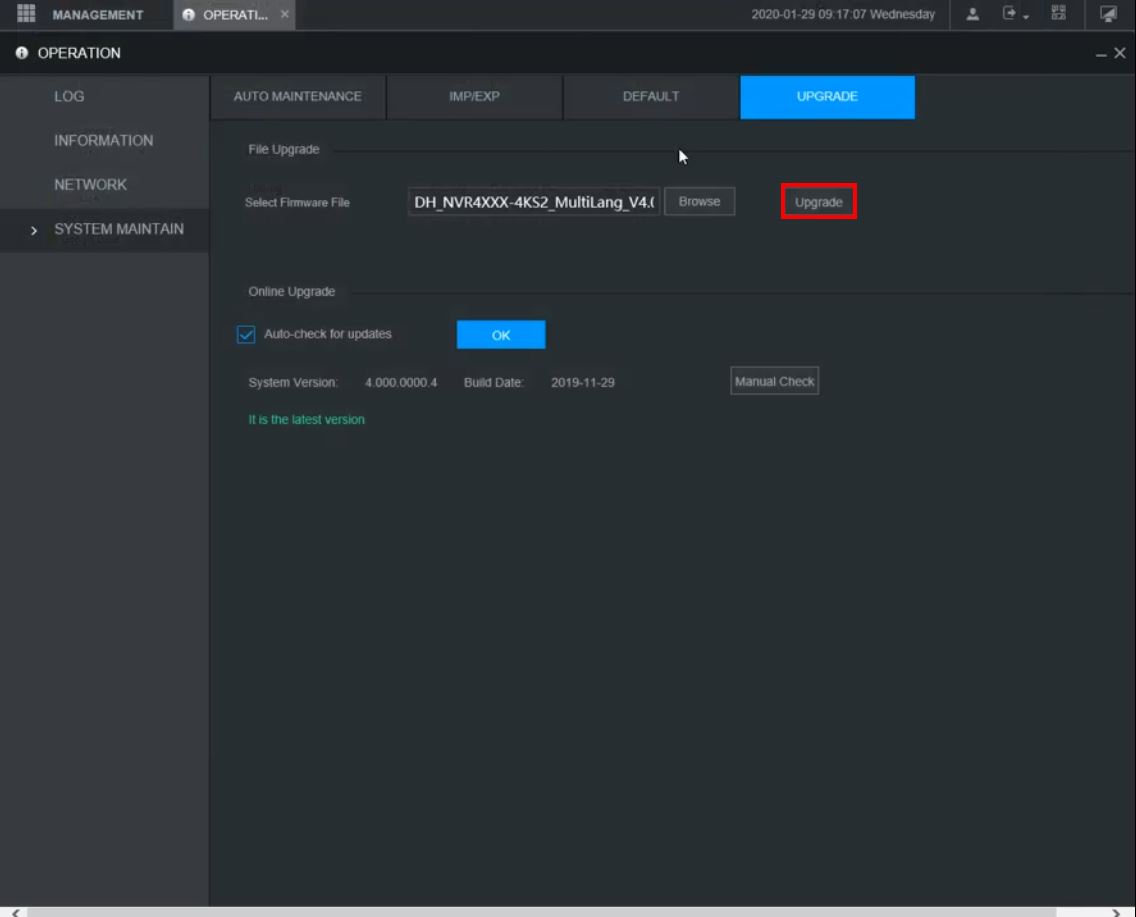Screen dimensions: 1136x917
Task: Click the user account icon
Action: coord(973,14)
